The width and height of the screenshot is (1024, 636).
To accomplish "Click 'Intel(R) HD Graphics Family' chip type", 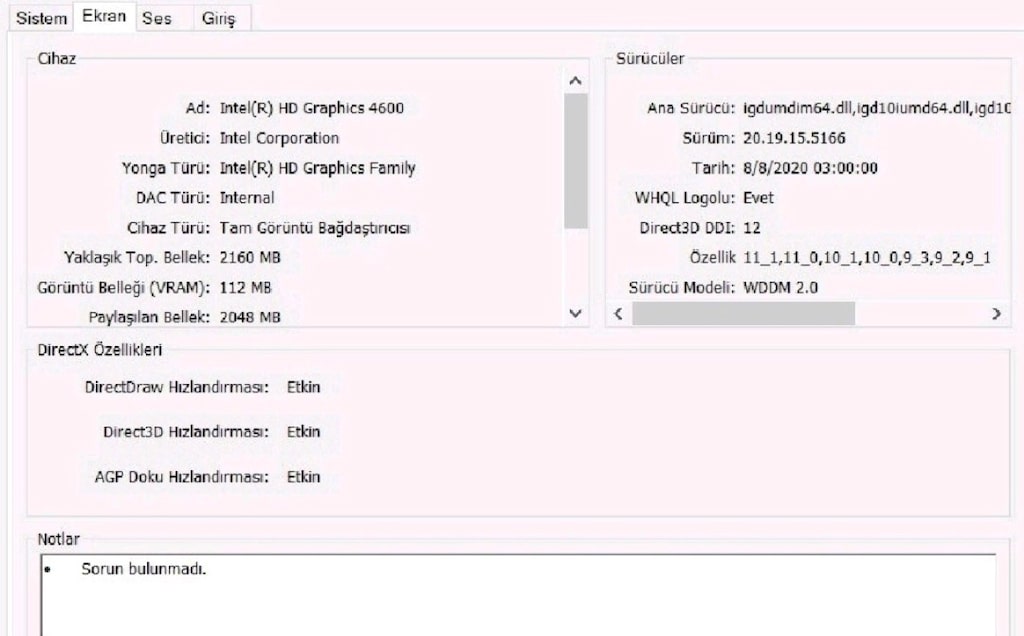I will click(317, 168).
